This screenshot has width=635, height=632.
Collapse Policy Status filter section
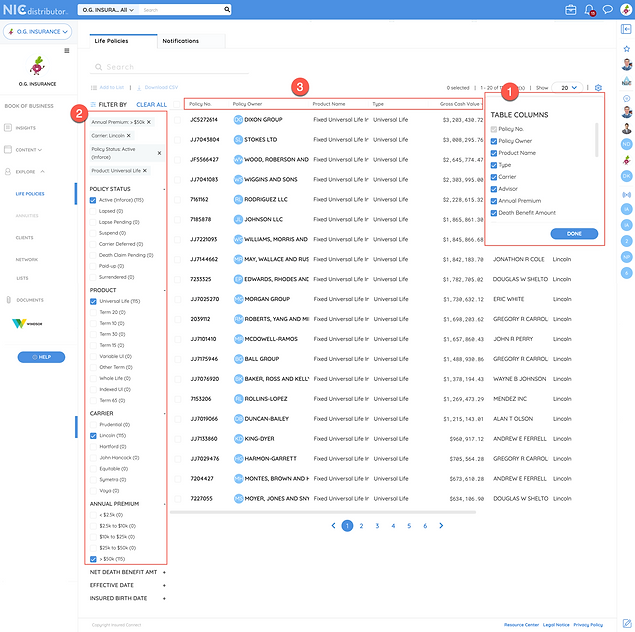(164, 189)
